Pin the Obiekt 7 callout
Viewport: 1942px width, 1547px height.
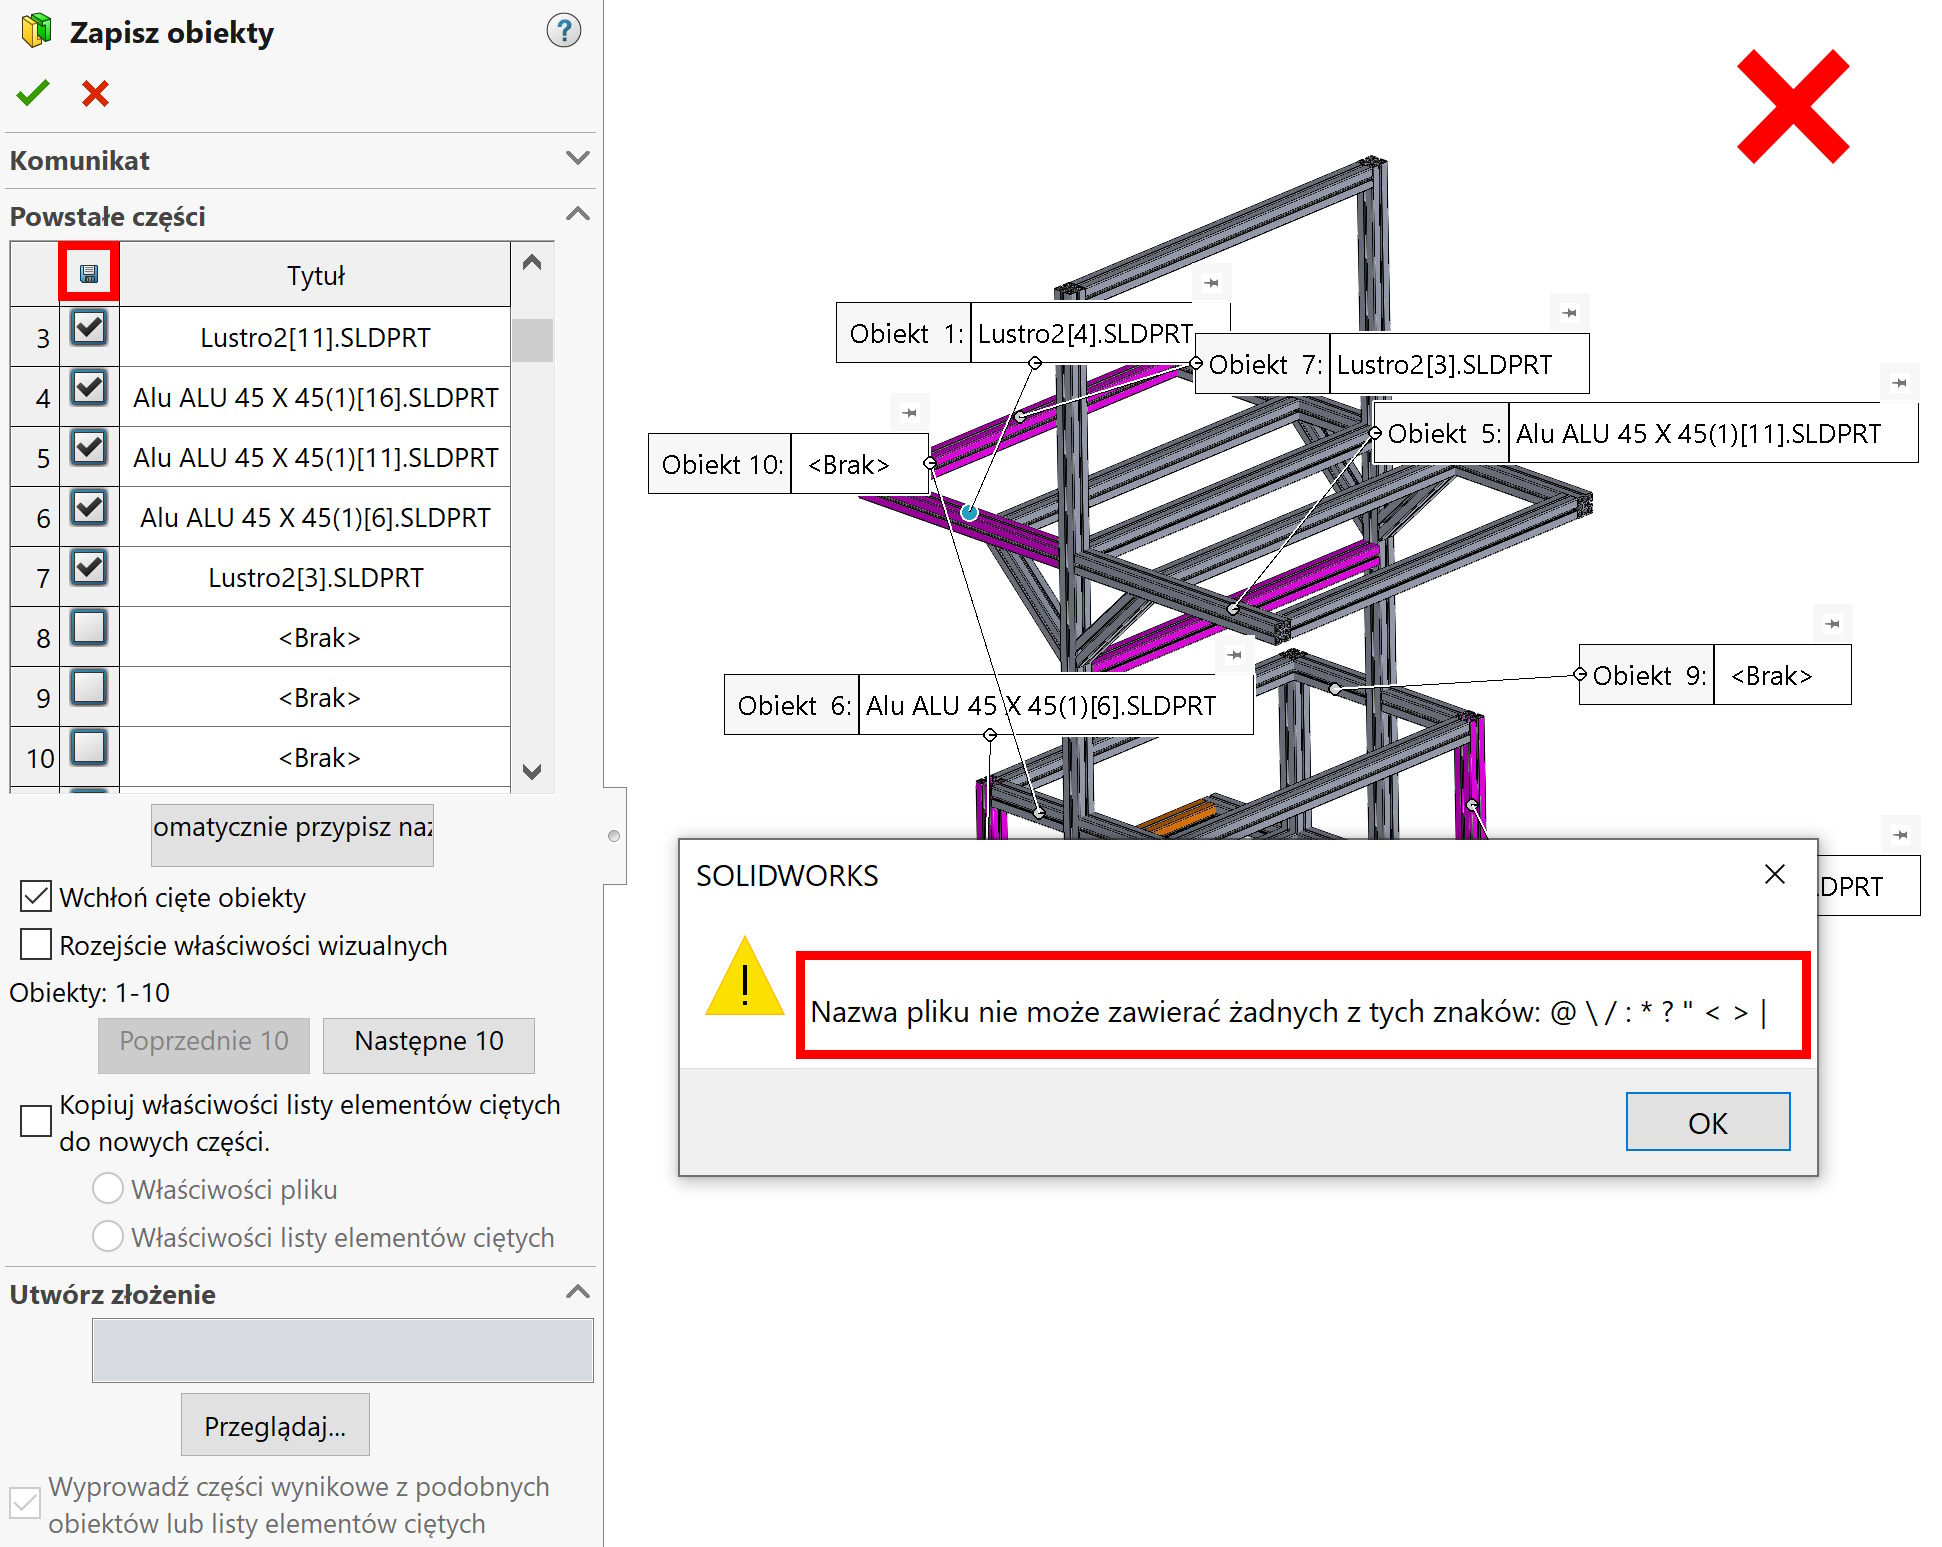(x=1569, y=313)
